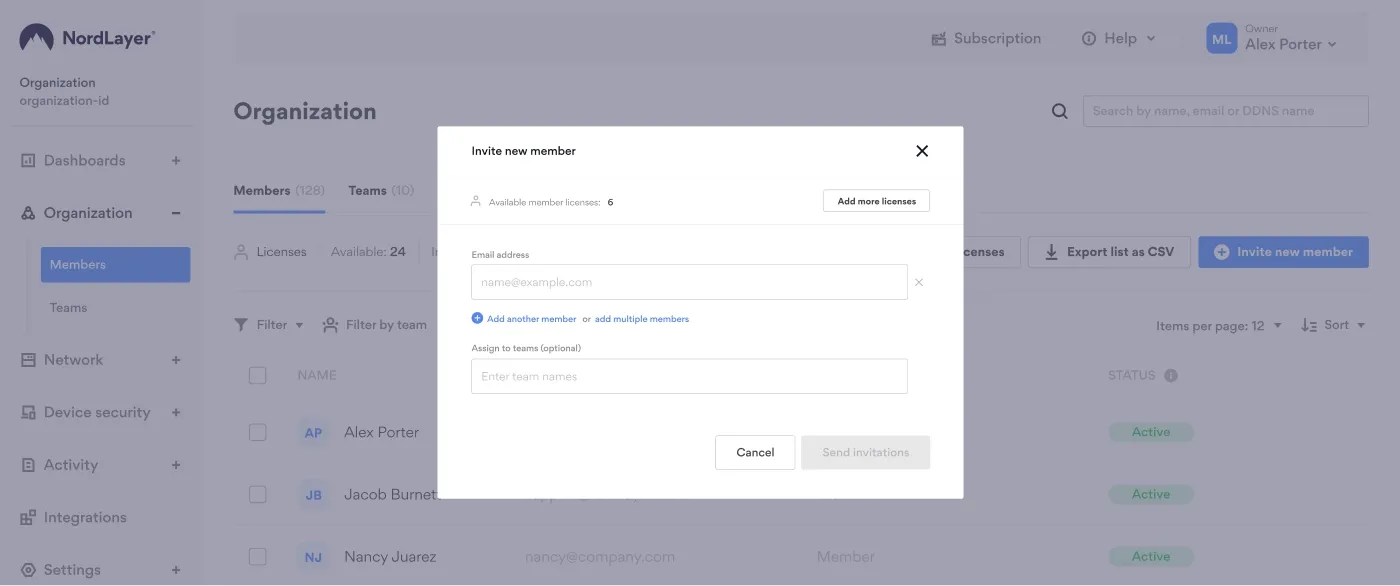Click the plus icon to add another member
Image resolution: width=1400 pixels, height=586 pixels.
click(x=477, y=319)
